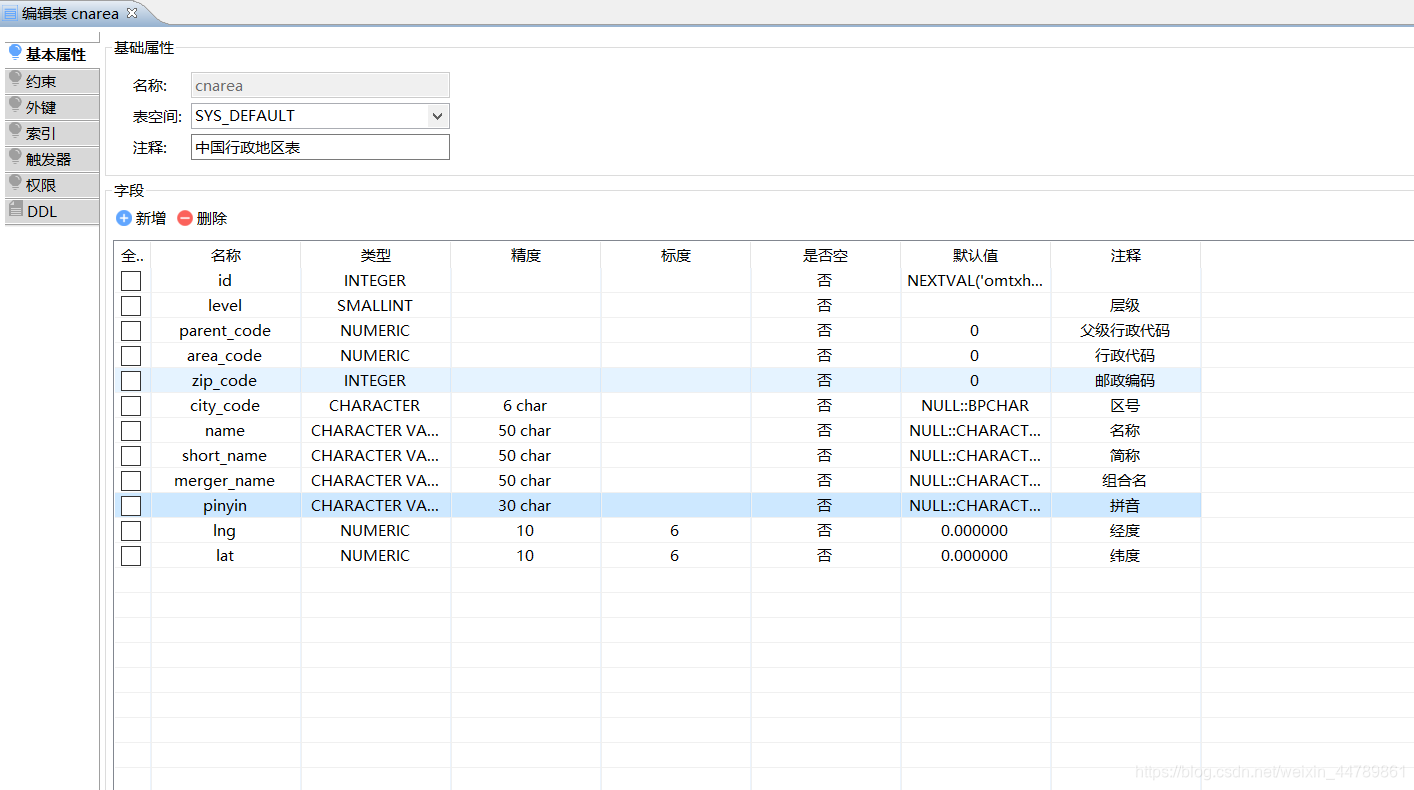The width and height of the screenshot is (1414, 790).
Task: Check the checkbox for id row
Action: tap(131, 281)
